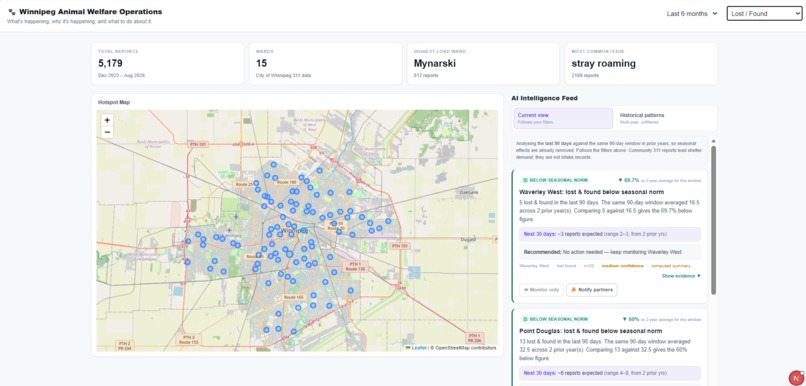
Task: Click the medium confidence tag
Action: coord(623,266)
